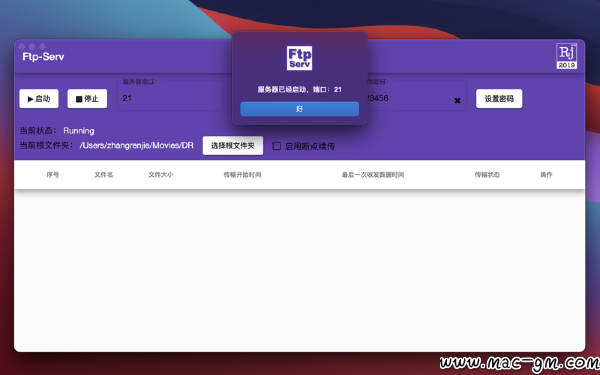Click the 设置密码 button
Screen dimensions: 600x375
tap(499, 99)
